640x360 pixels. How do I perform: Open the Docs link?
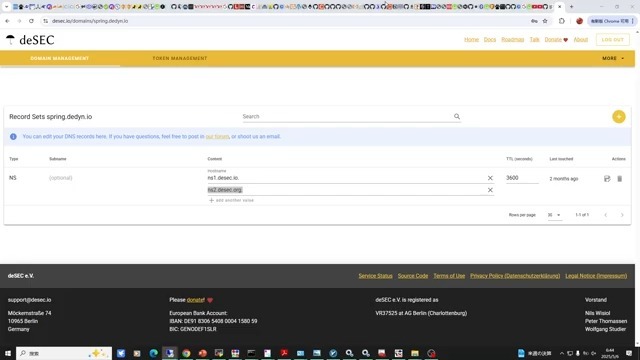490,40
